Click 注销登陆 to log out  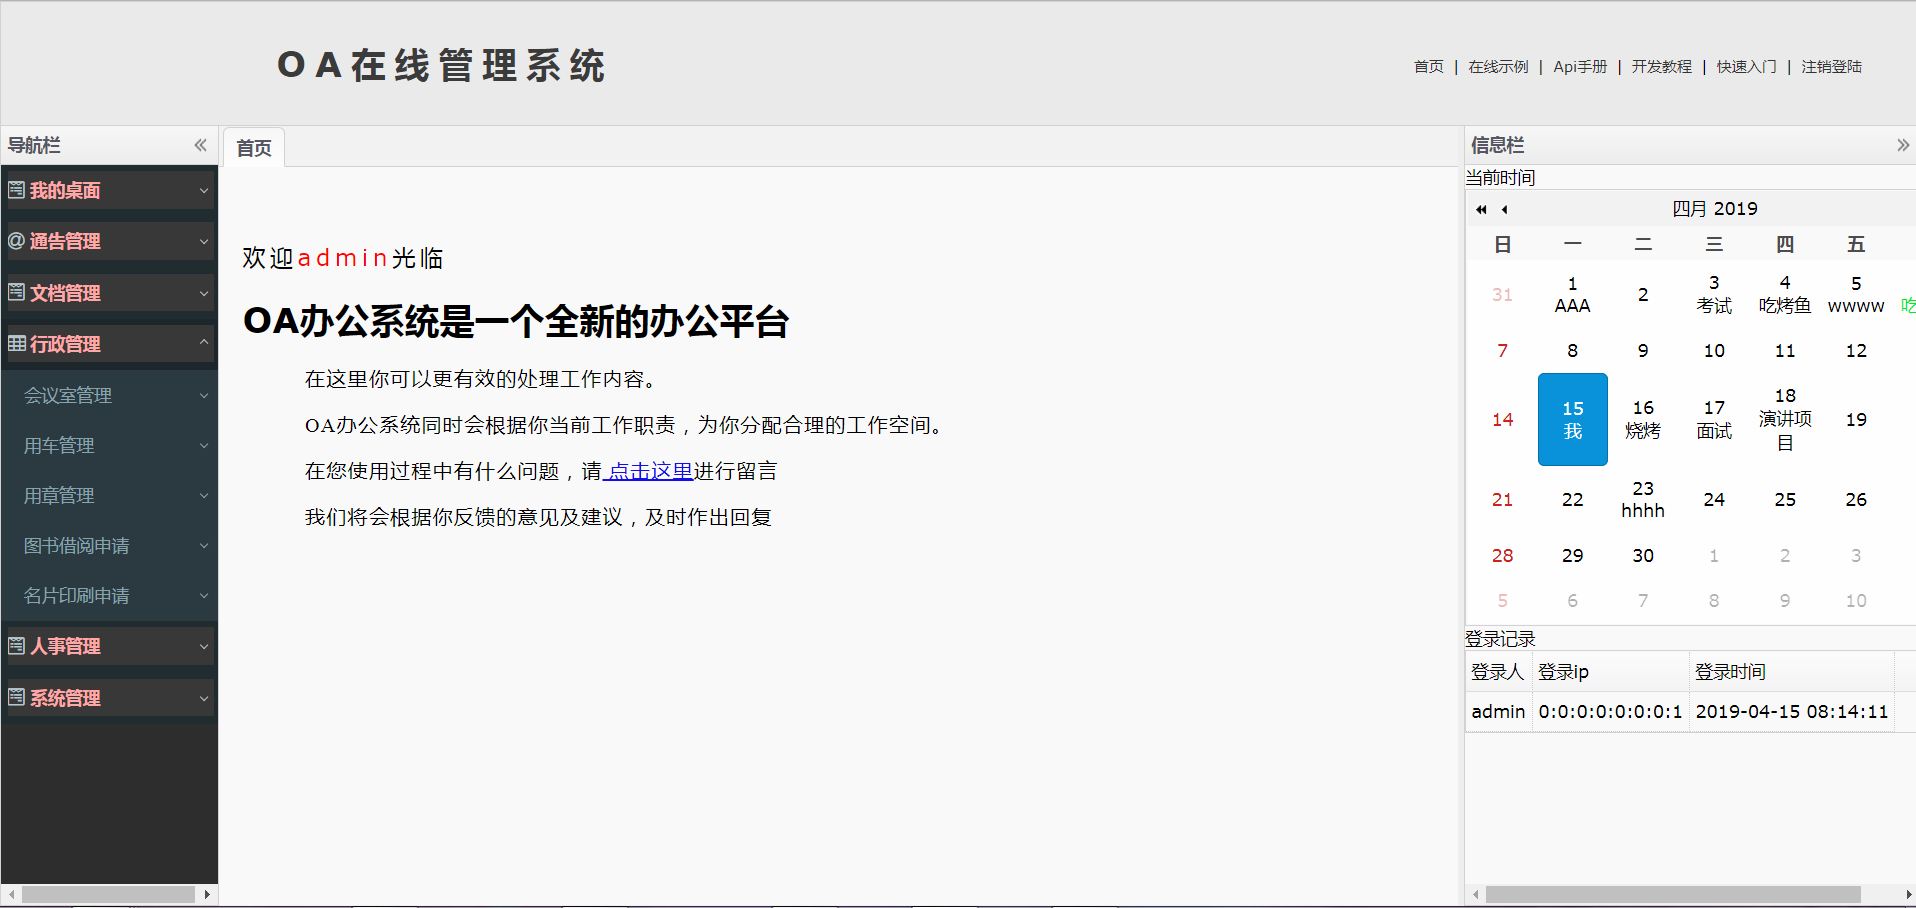click(1831, 67)
